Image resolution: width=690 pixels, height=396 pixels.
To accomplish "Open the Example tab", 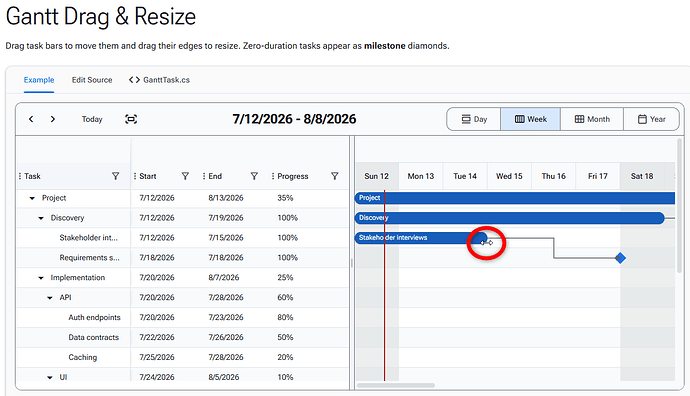I will 39,80.
